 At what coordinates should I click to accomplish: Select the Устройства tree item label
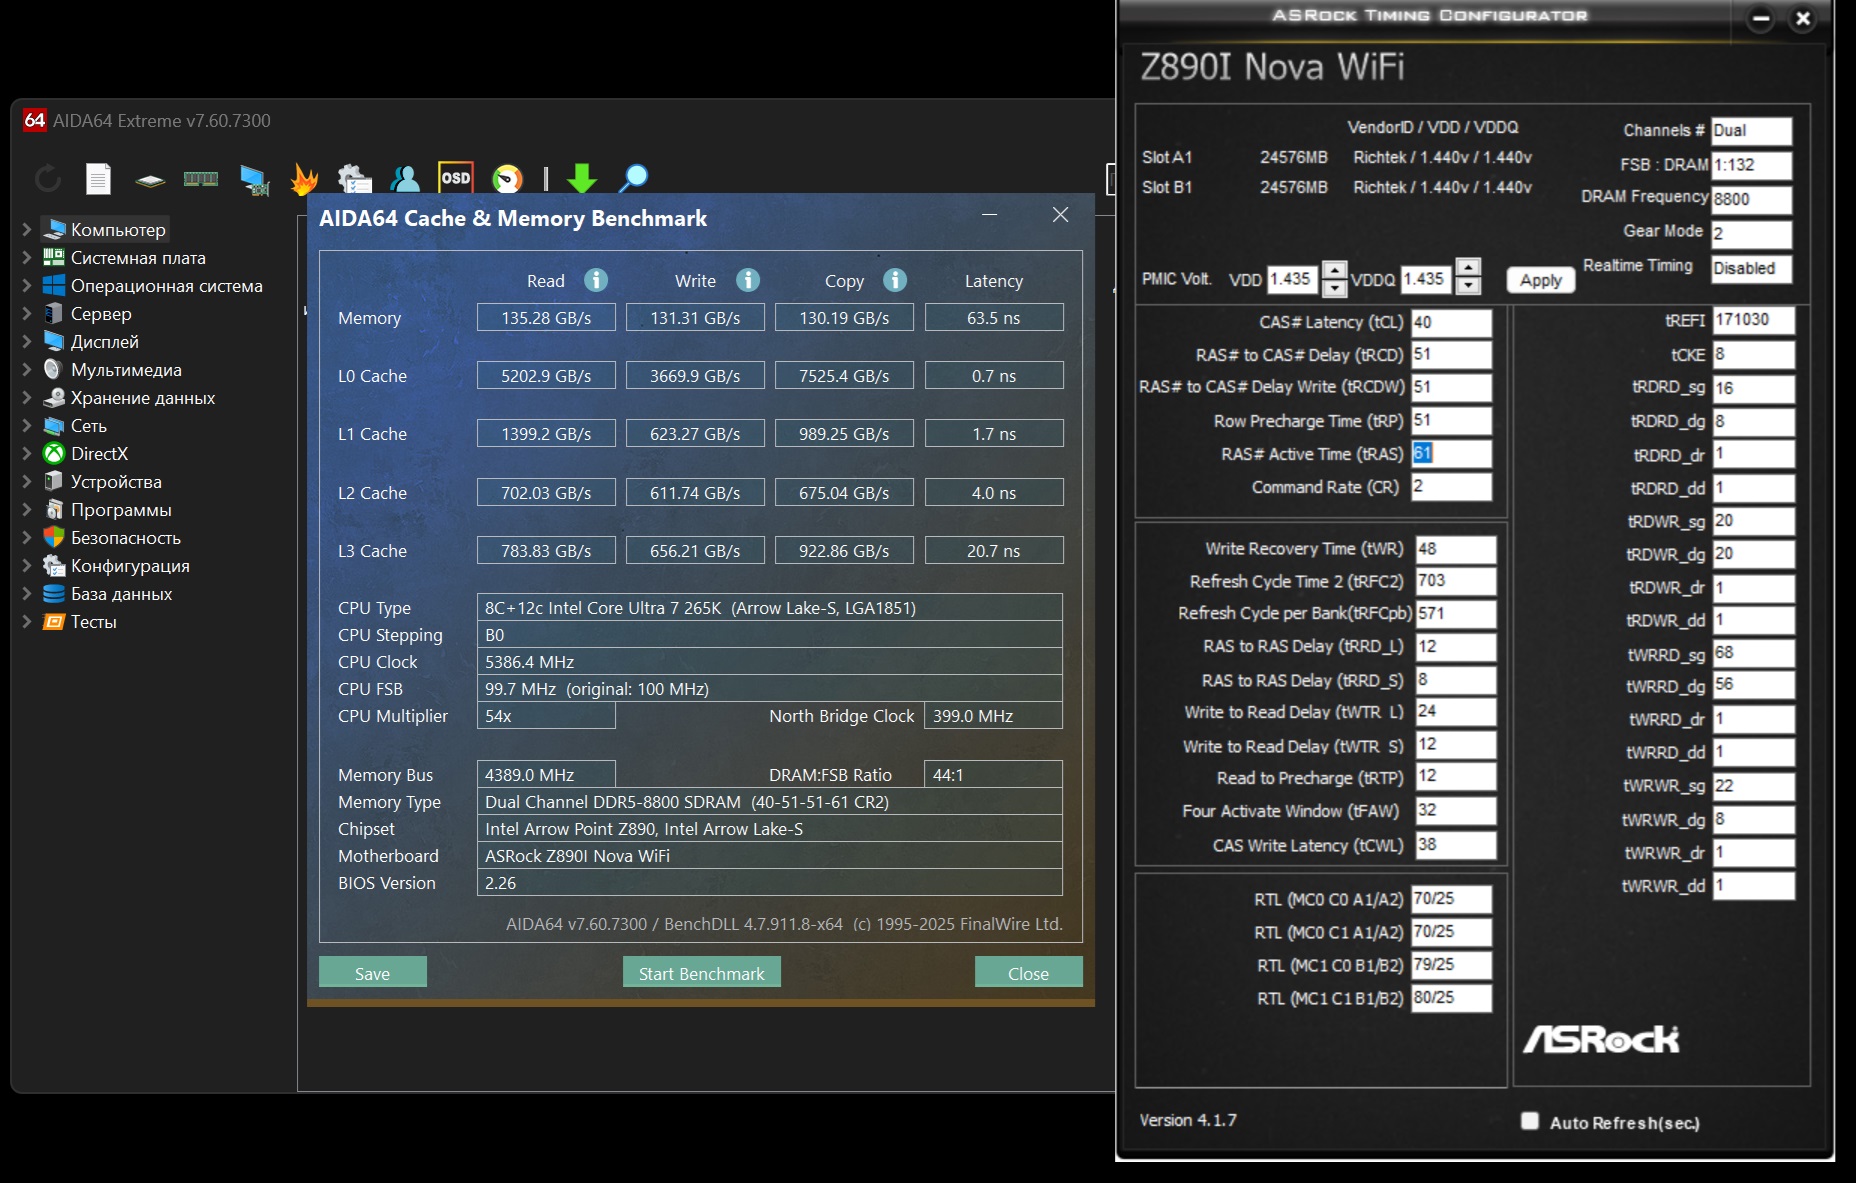coord(116,481)
